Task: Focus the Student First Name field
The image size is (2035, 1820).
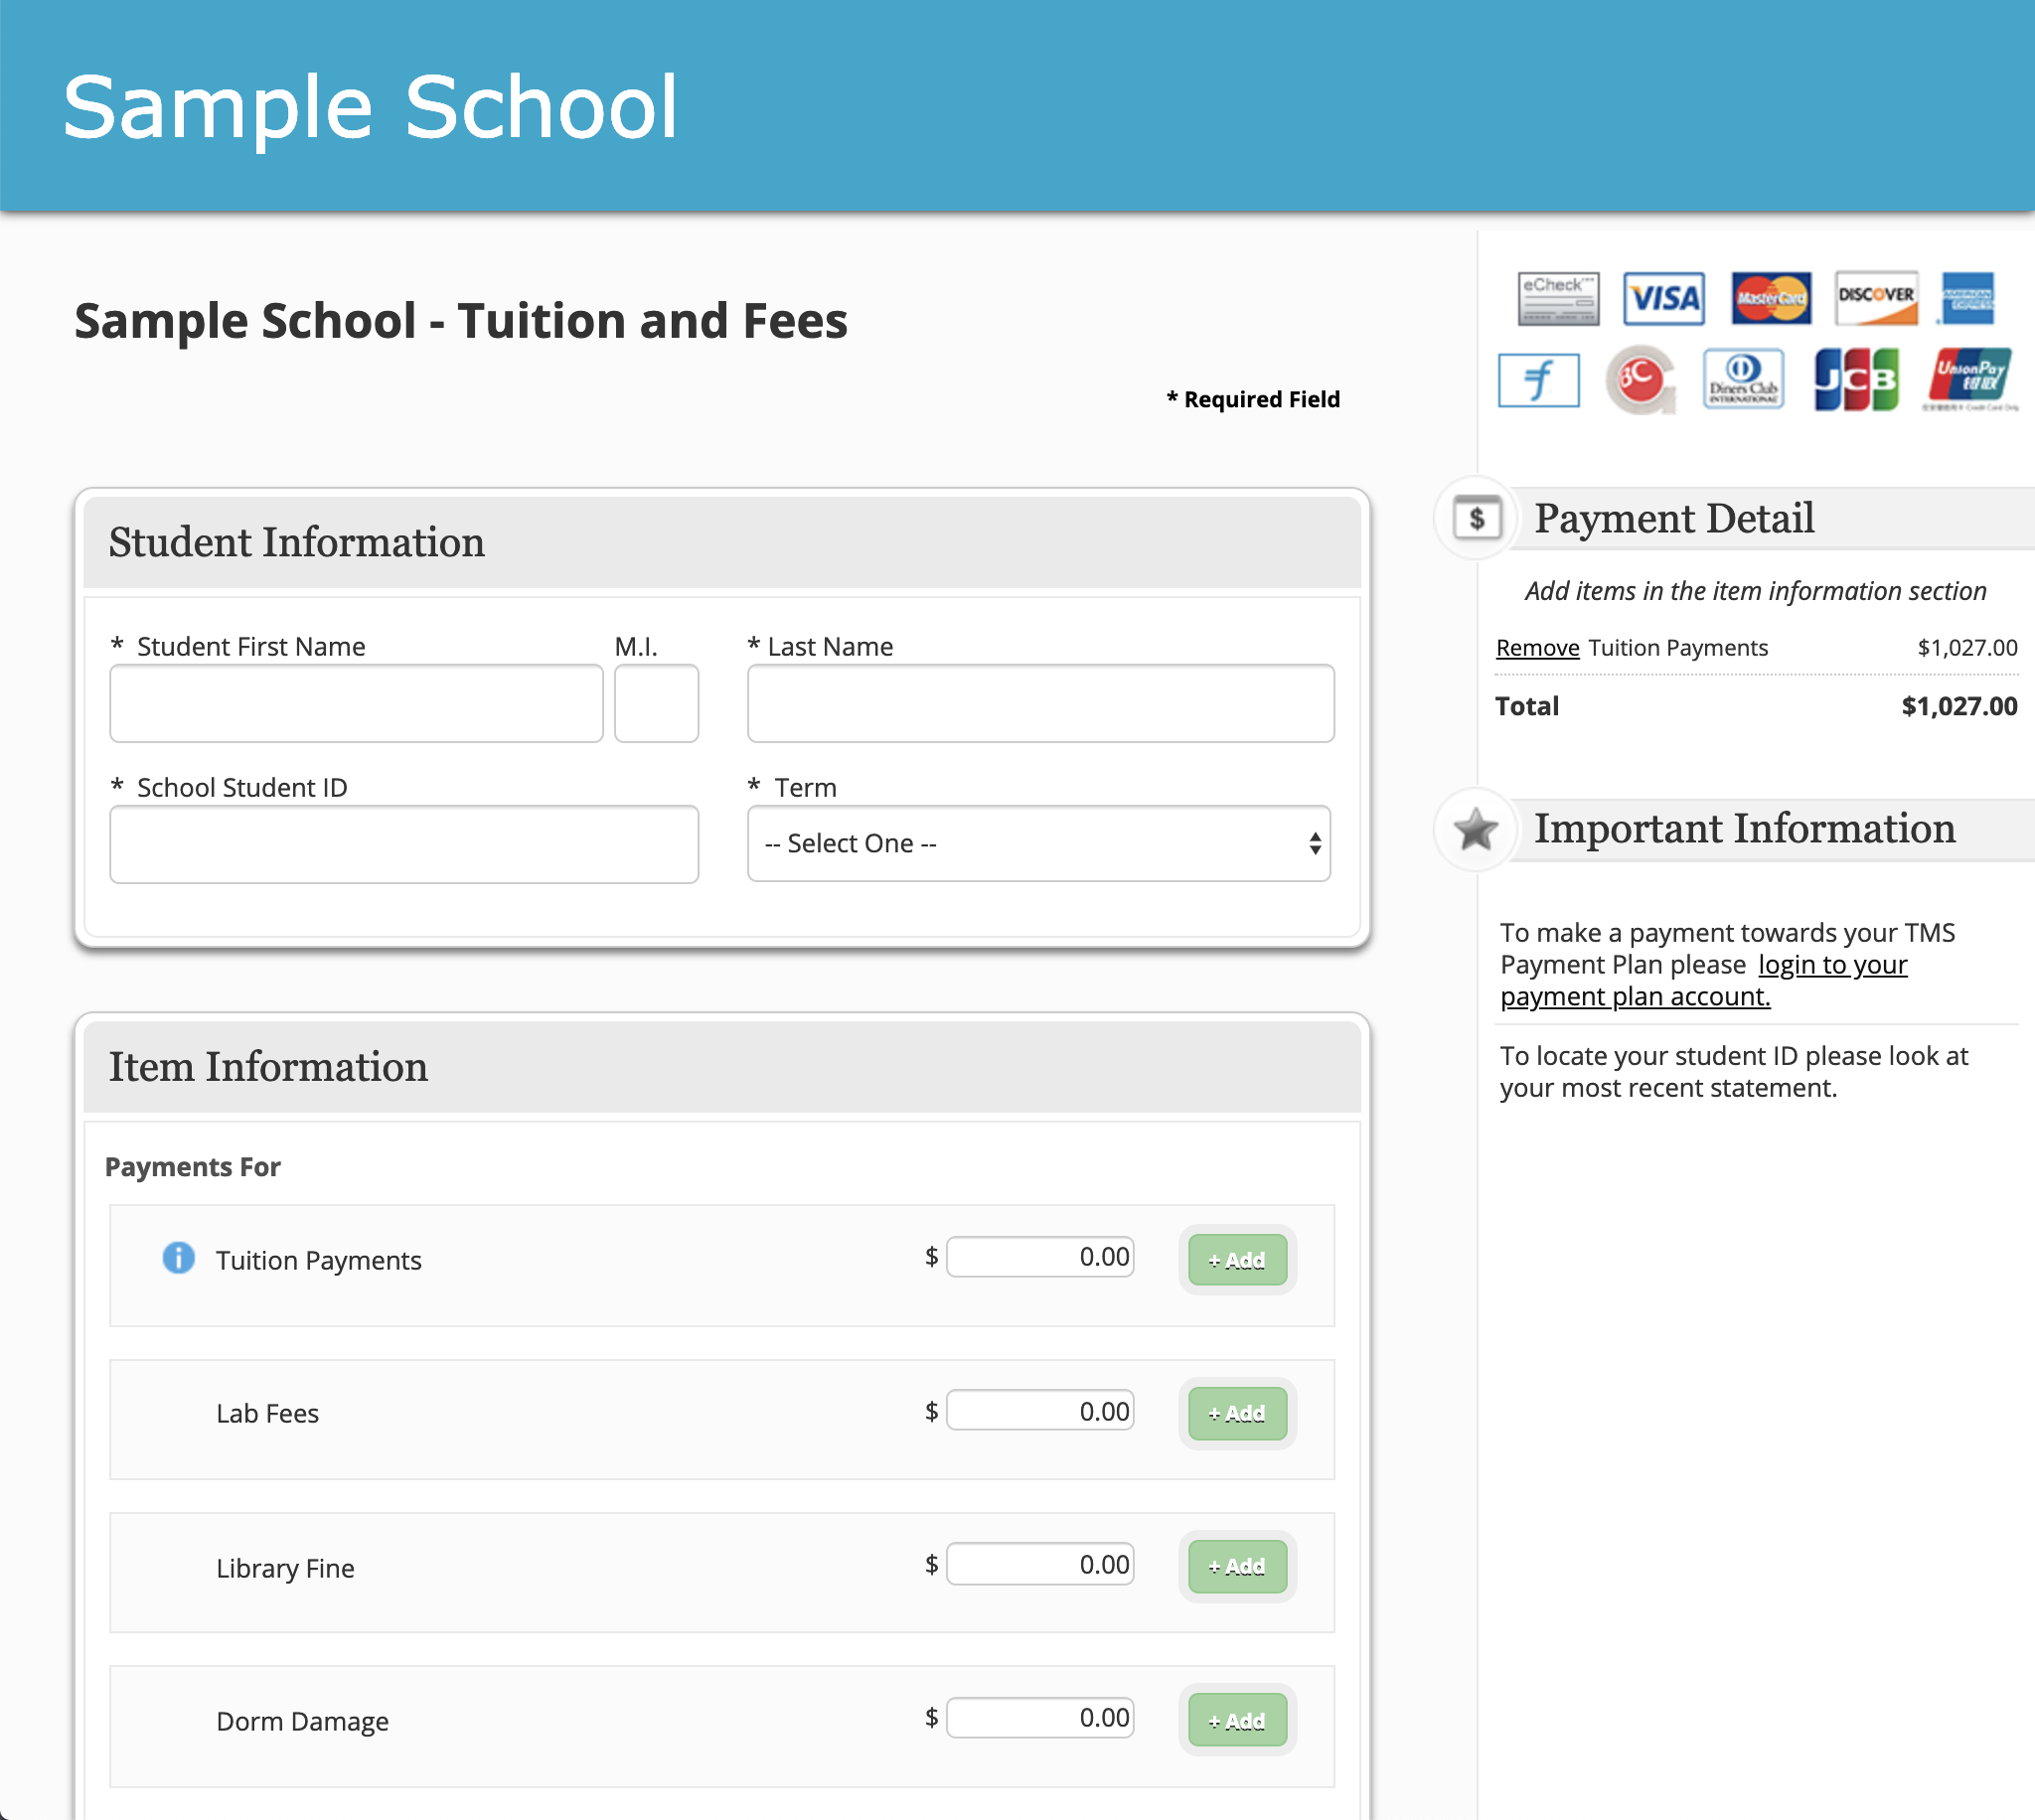Action: click(356, 704)
